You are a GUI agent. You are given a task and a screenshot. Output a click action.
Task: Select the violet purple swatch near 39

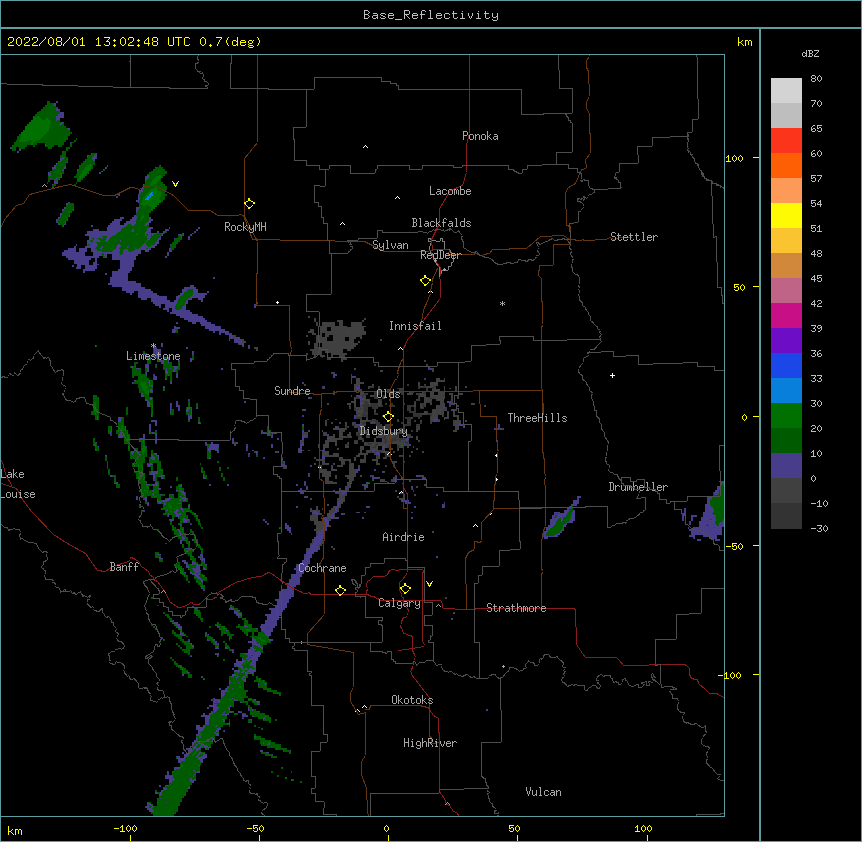(786, 340)
